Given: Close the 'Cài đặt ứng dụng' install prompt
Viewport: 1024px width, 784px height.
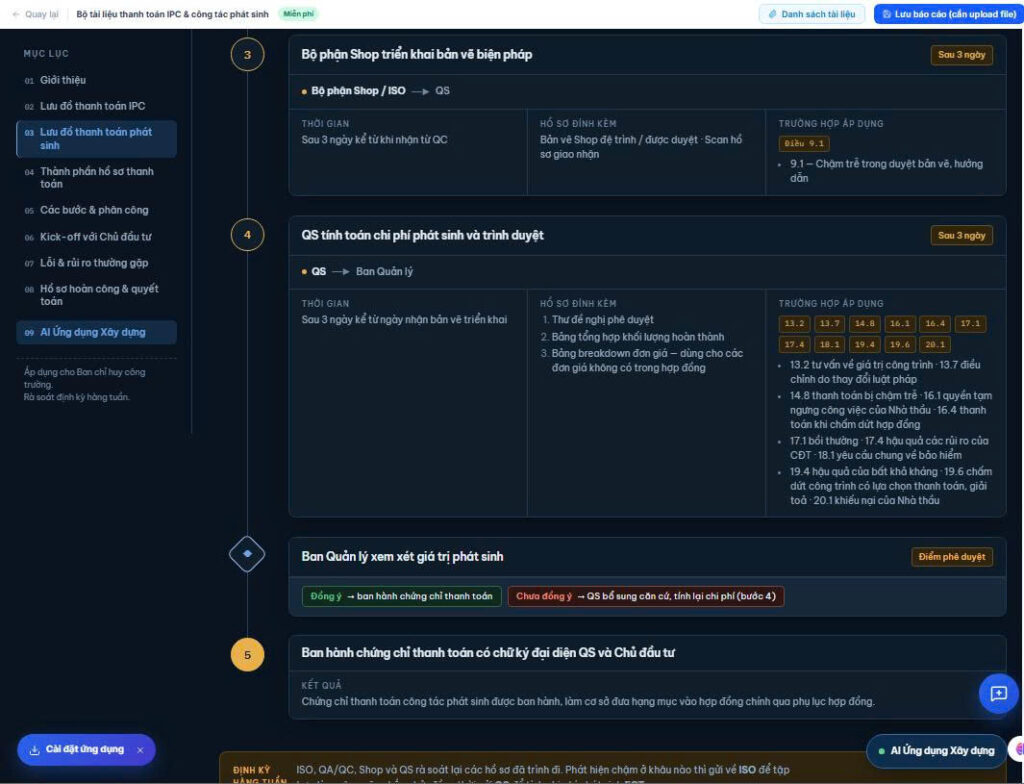Looking at the screenshot, I should coord(140,750).
